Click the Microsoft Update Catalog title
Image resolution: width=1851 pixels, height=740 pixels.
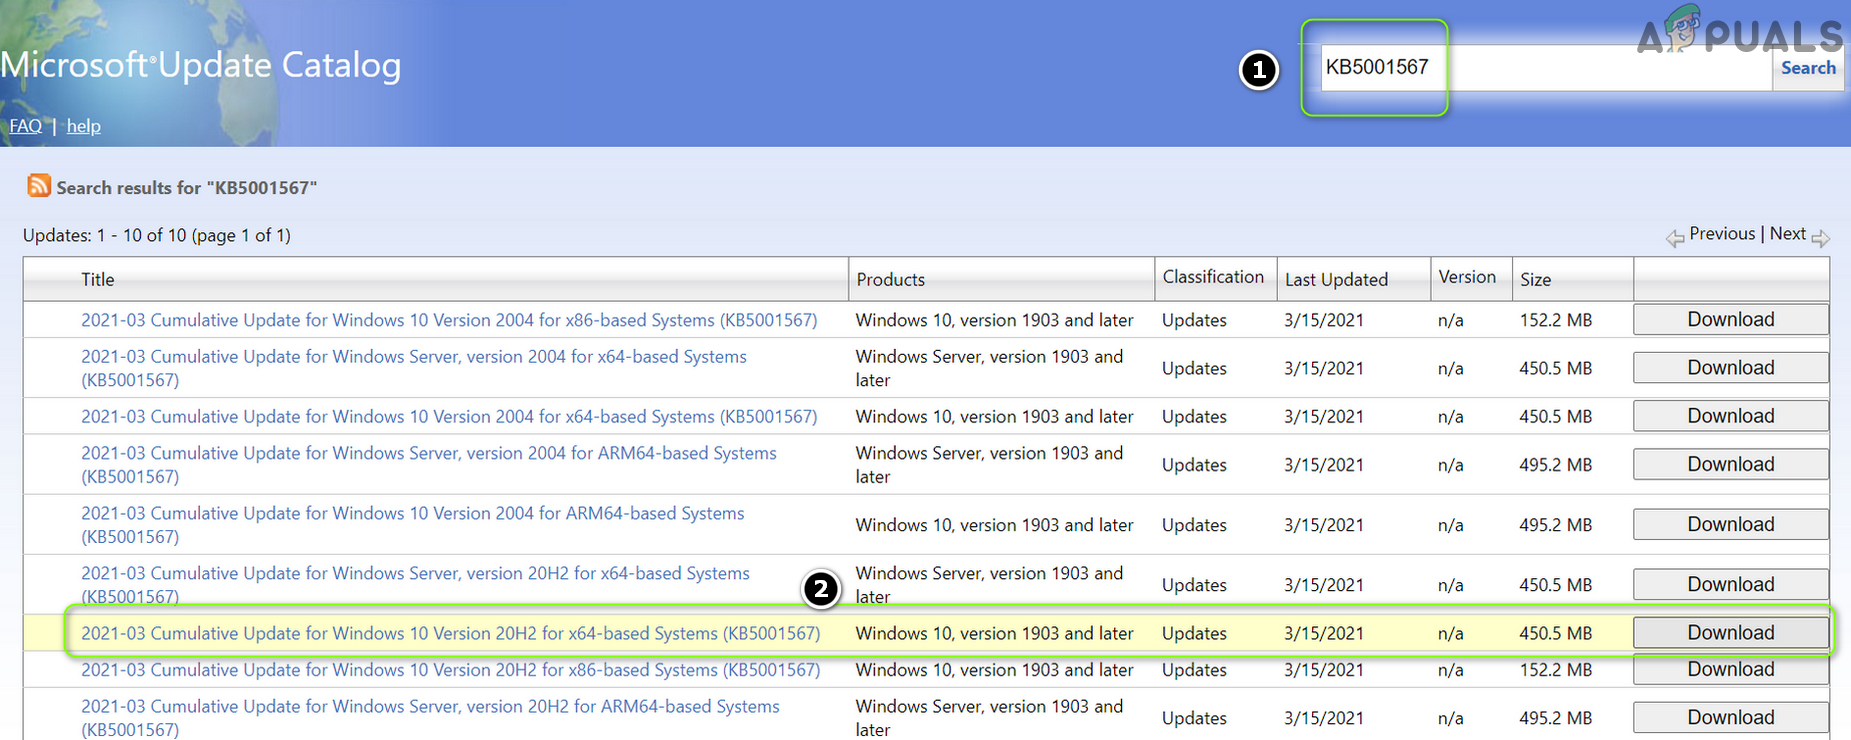point(201,66)
